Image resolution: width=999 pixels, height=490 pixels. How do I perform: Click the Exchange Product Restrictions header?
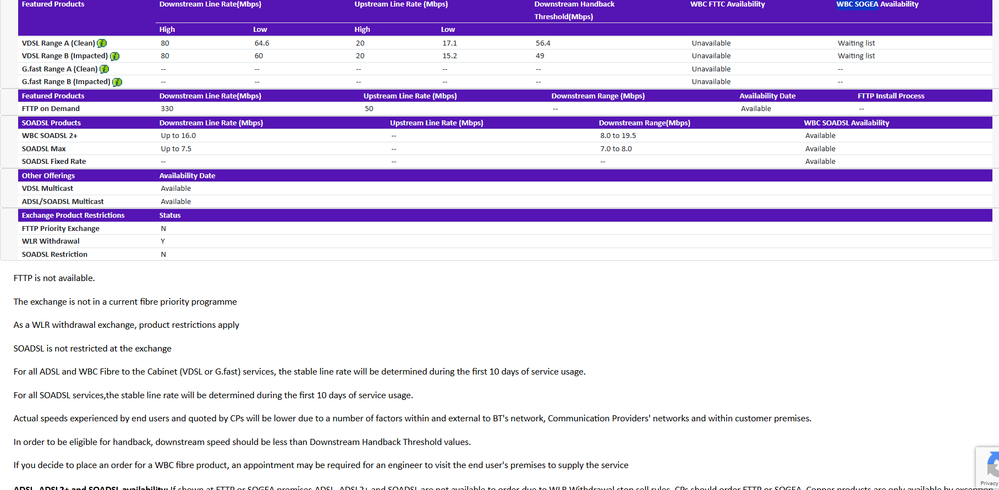coord(73,215)
